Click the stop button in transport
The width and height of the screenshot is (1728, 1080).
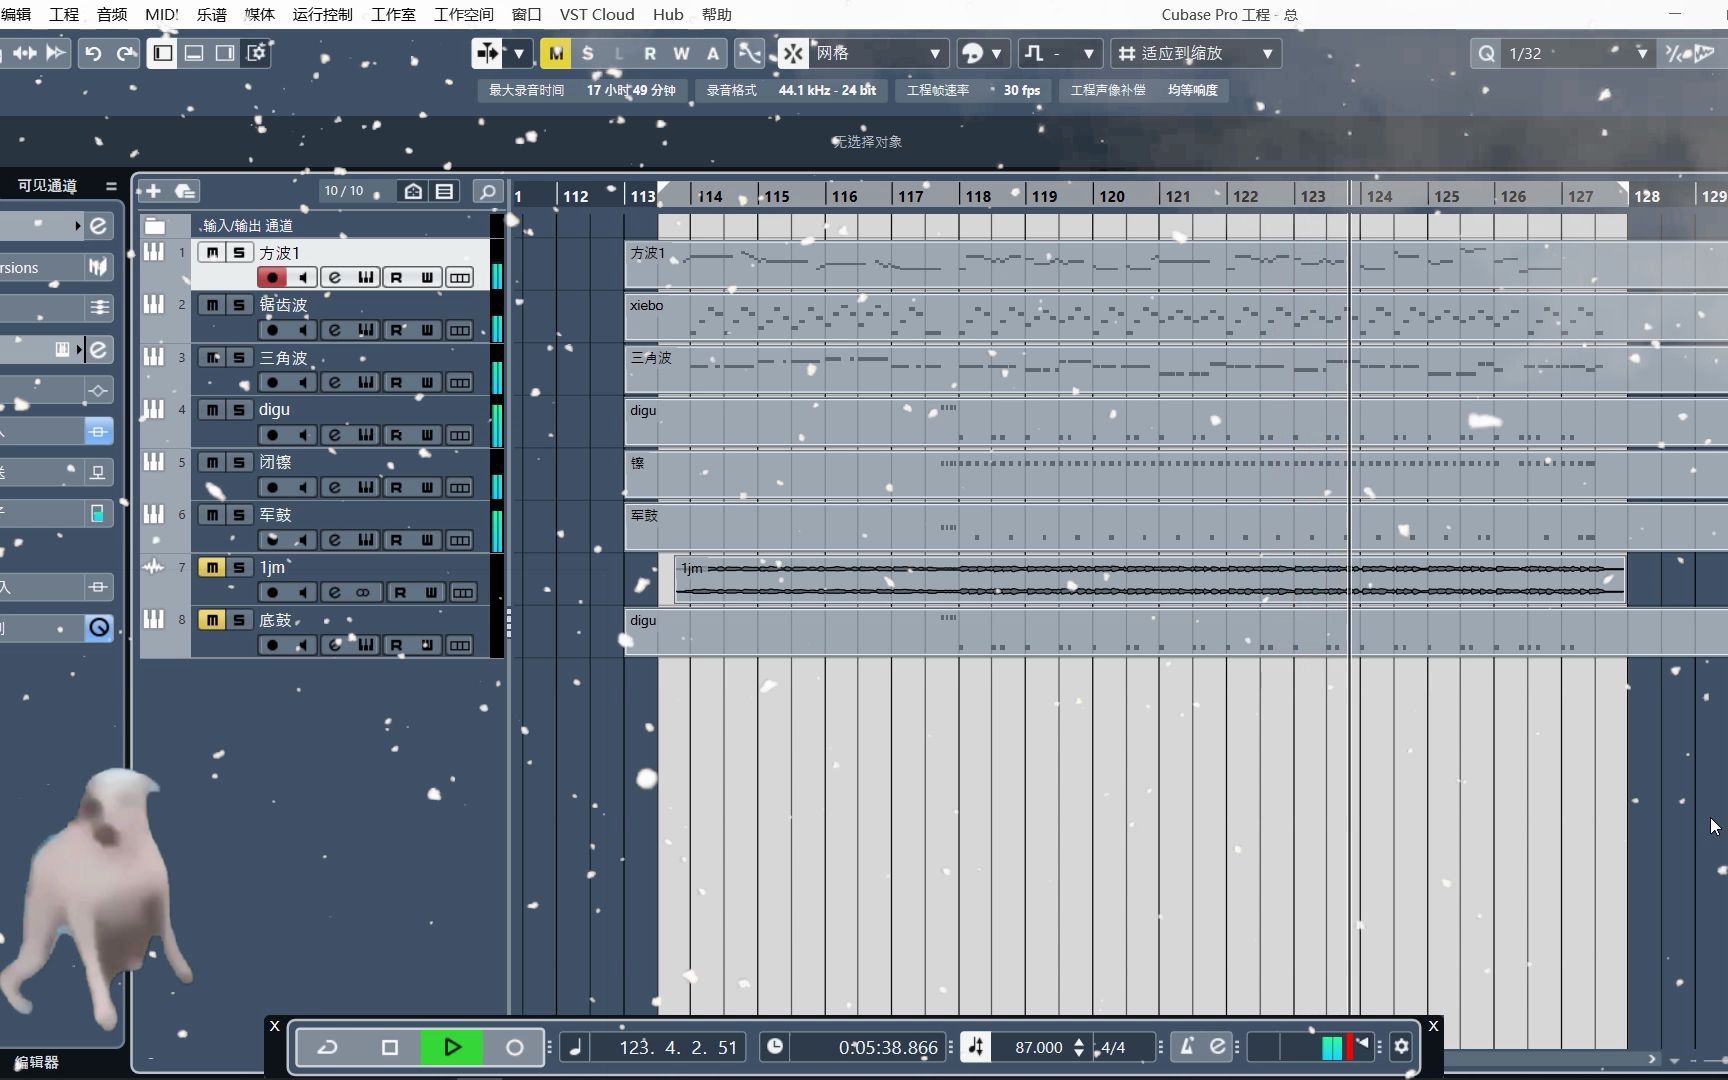390,1047
